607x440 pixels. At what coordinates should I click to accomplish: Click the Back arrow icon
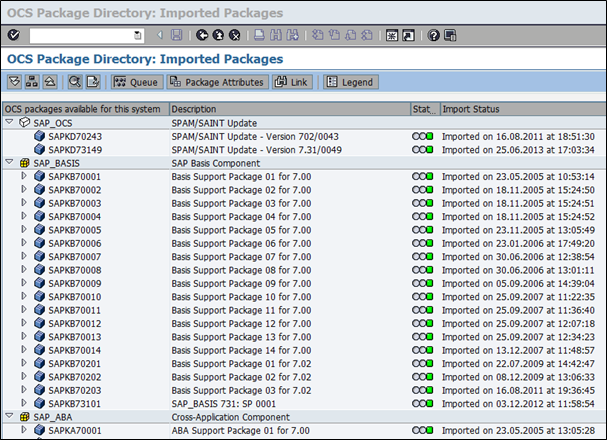point(202,35)
